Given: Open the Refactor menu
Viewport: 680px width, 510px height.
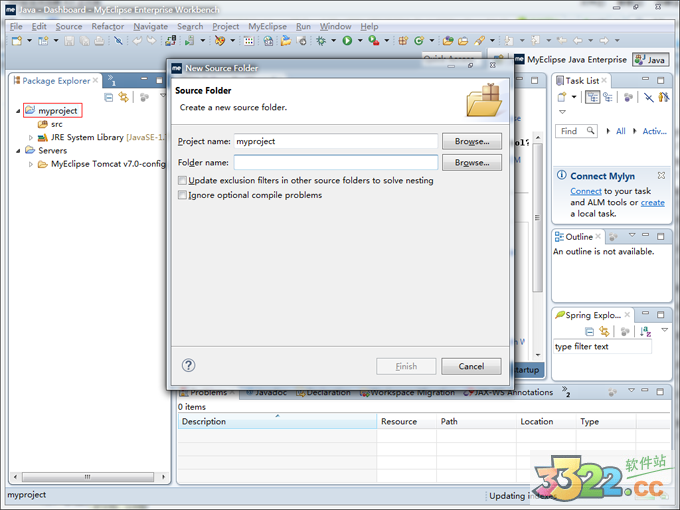Looking at the screenshot, I should point(108,26).
